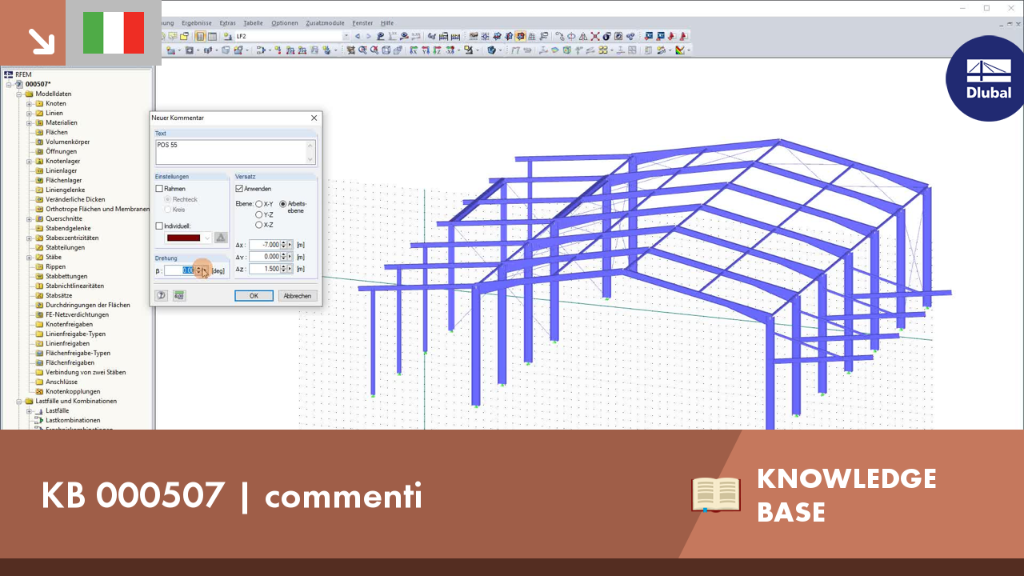Tick the Rahmen checkbox

click(159, 189)
